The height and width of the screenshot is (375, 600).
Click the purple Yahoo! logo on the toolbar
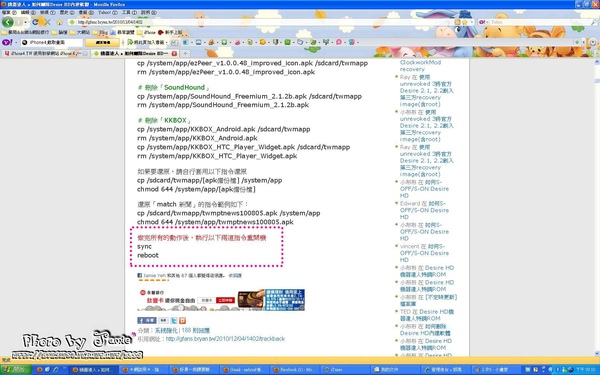pos(7,42)
